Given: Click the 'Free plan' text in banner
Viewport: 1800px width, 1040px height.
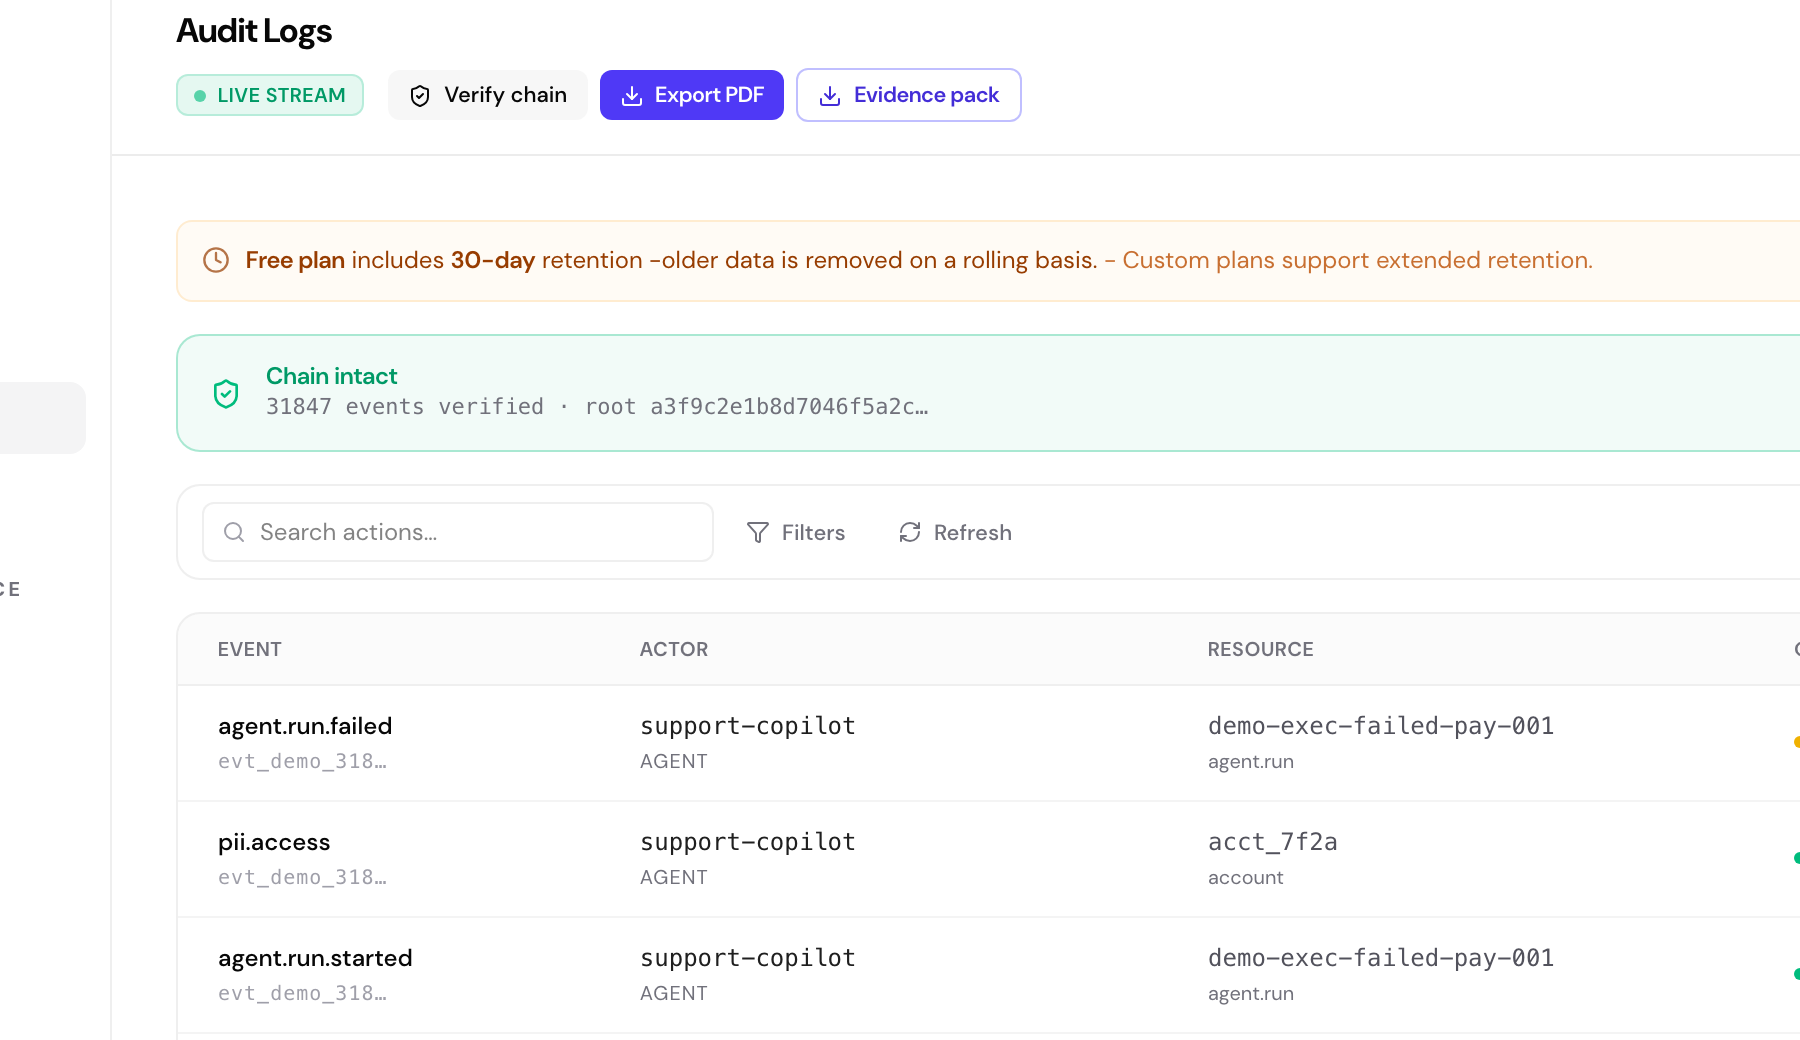Looking at the screenshot, I should point(295,260).
